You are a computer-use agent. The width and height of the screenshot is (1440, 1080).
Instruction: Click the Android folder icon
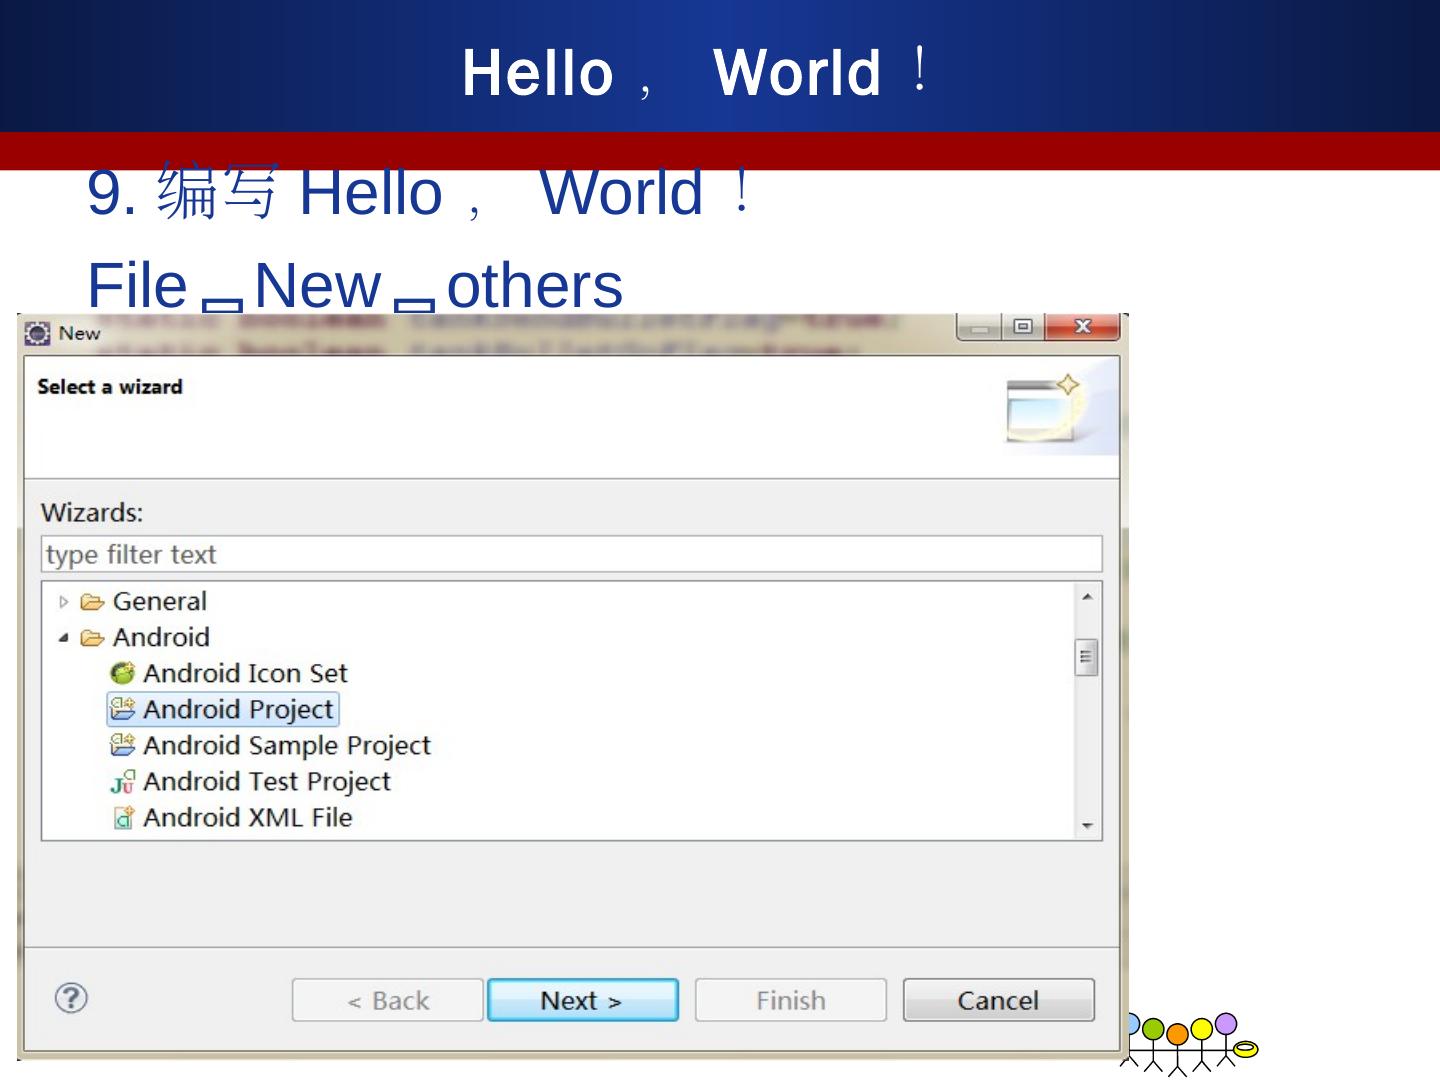pos(92,638)
